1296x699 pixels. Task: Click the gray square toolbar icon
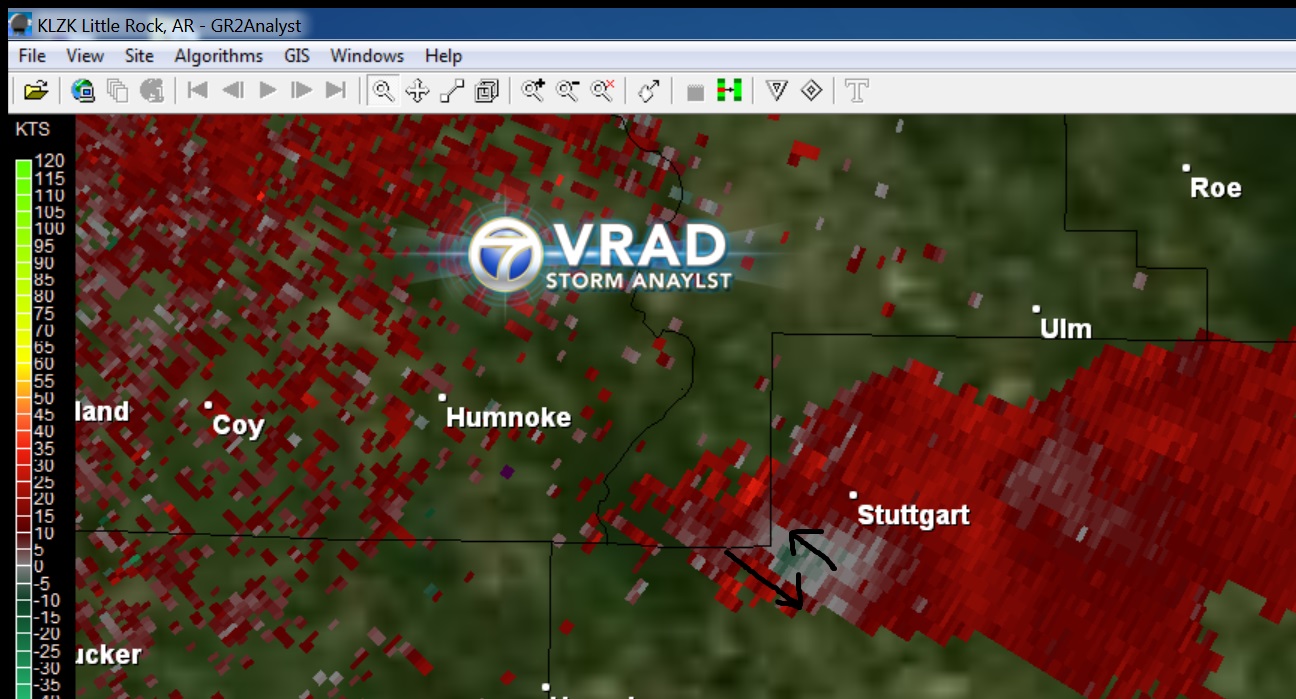tap(696, 92)
